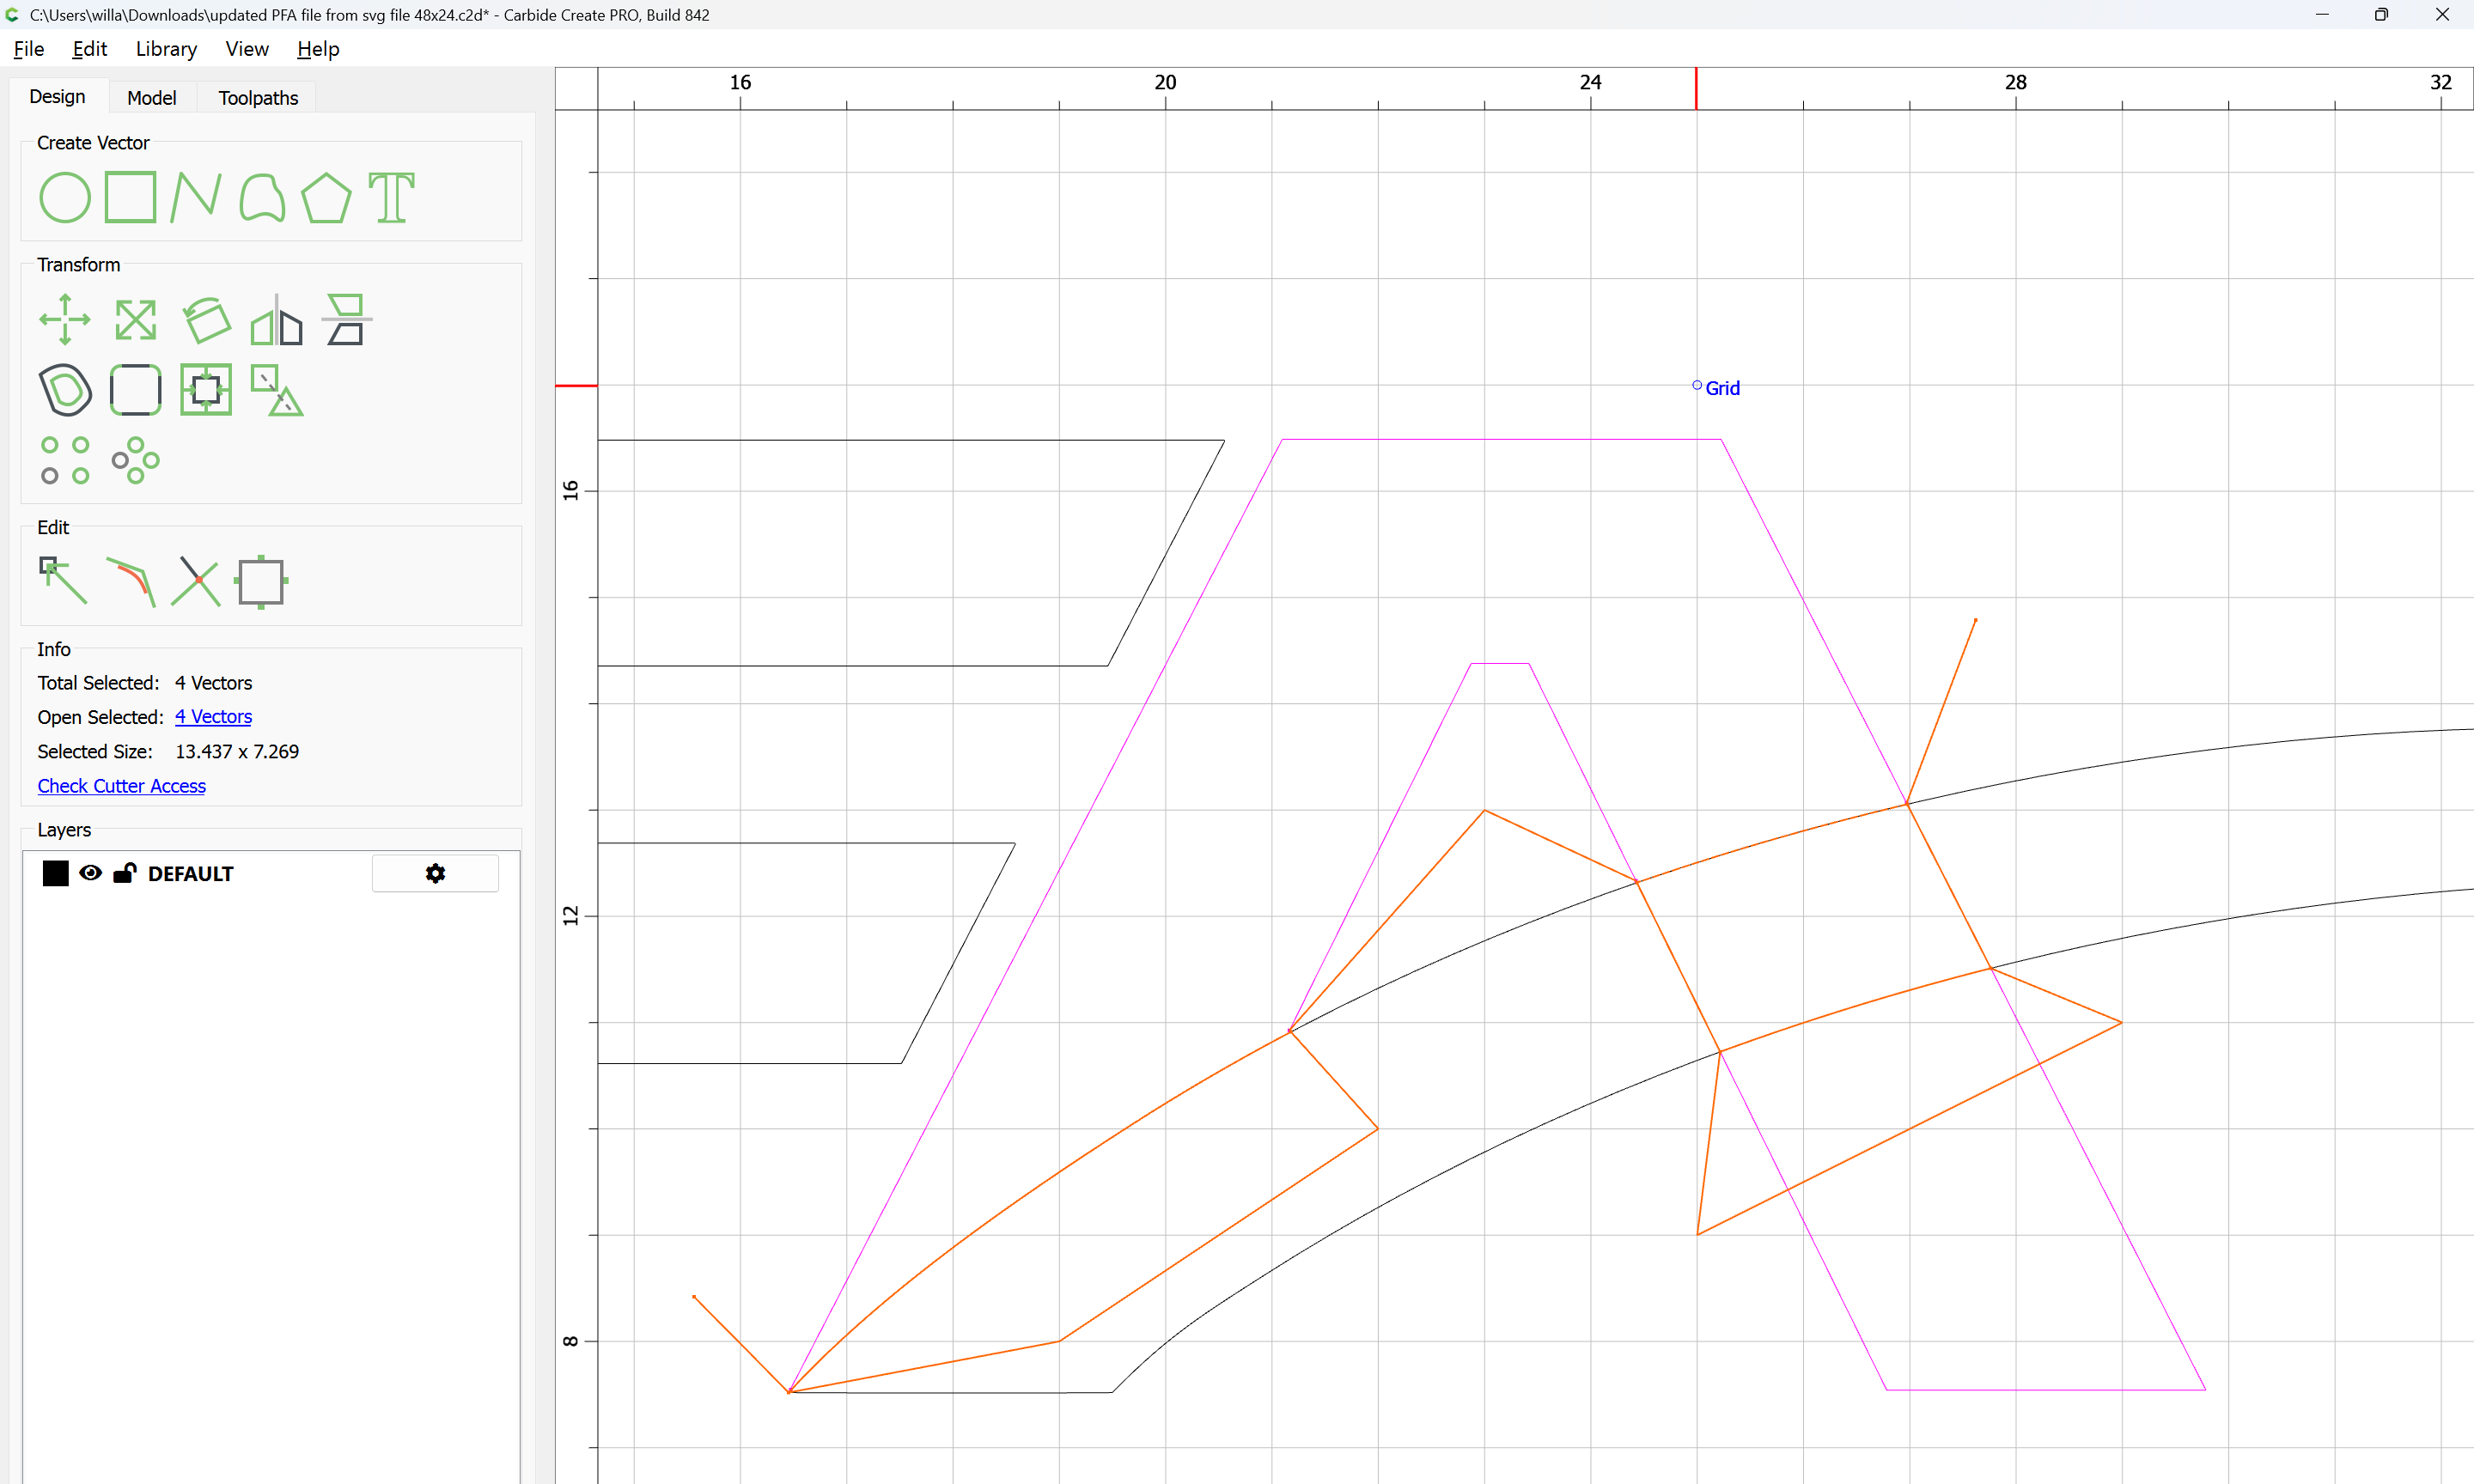Toggle visibility of DEFAULT layer
The height and width of the screenshot is (1484, 2474).
(90, 873)
